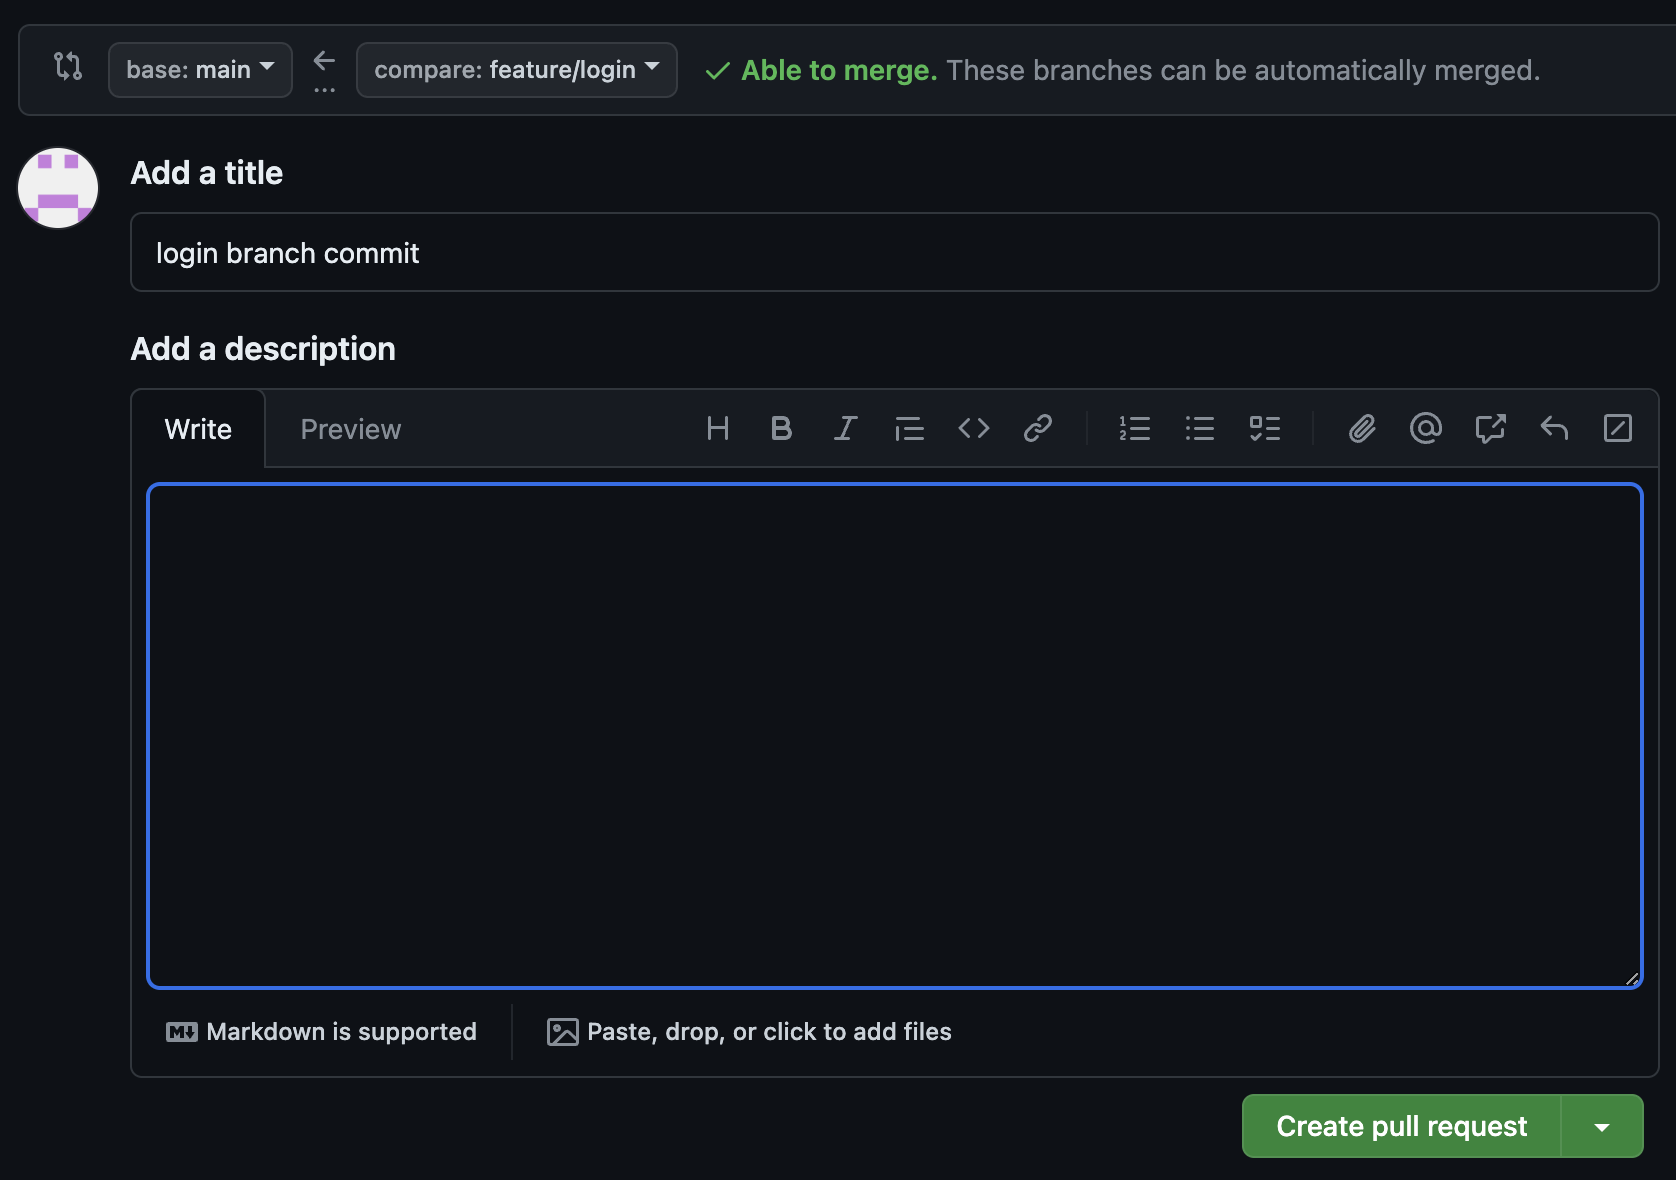Insert a quote block
Screen dimensions: 1676x1180
click(909, 429)
